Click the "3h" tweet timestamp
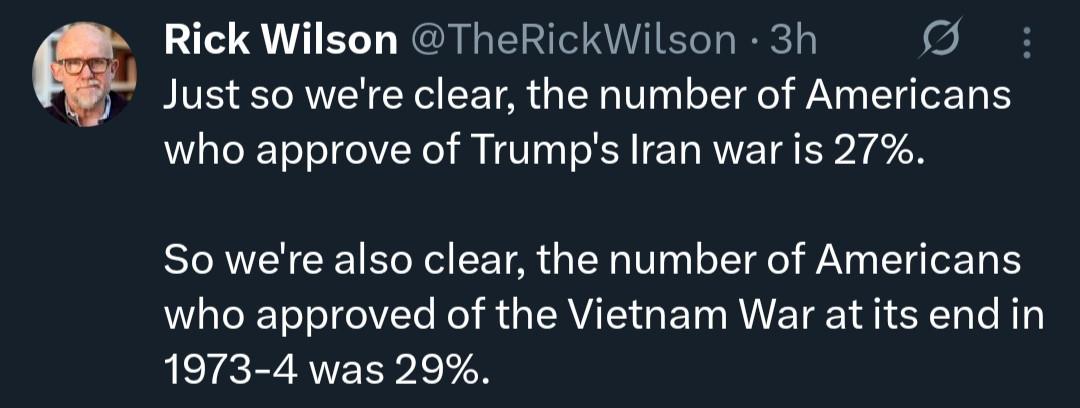 pyautogui.click(x=796, y=40)
